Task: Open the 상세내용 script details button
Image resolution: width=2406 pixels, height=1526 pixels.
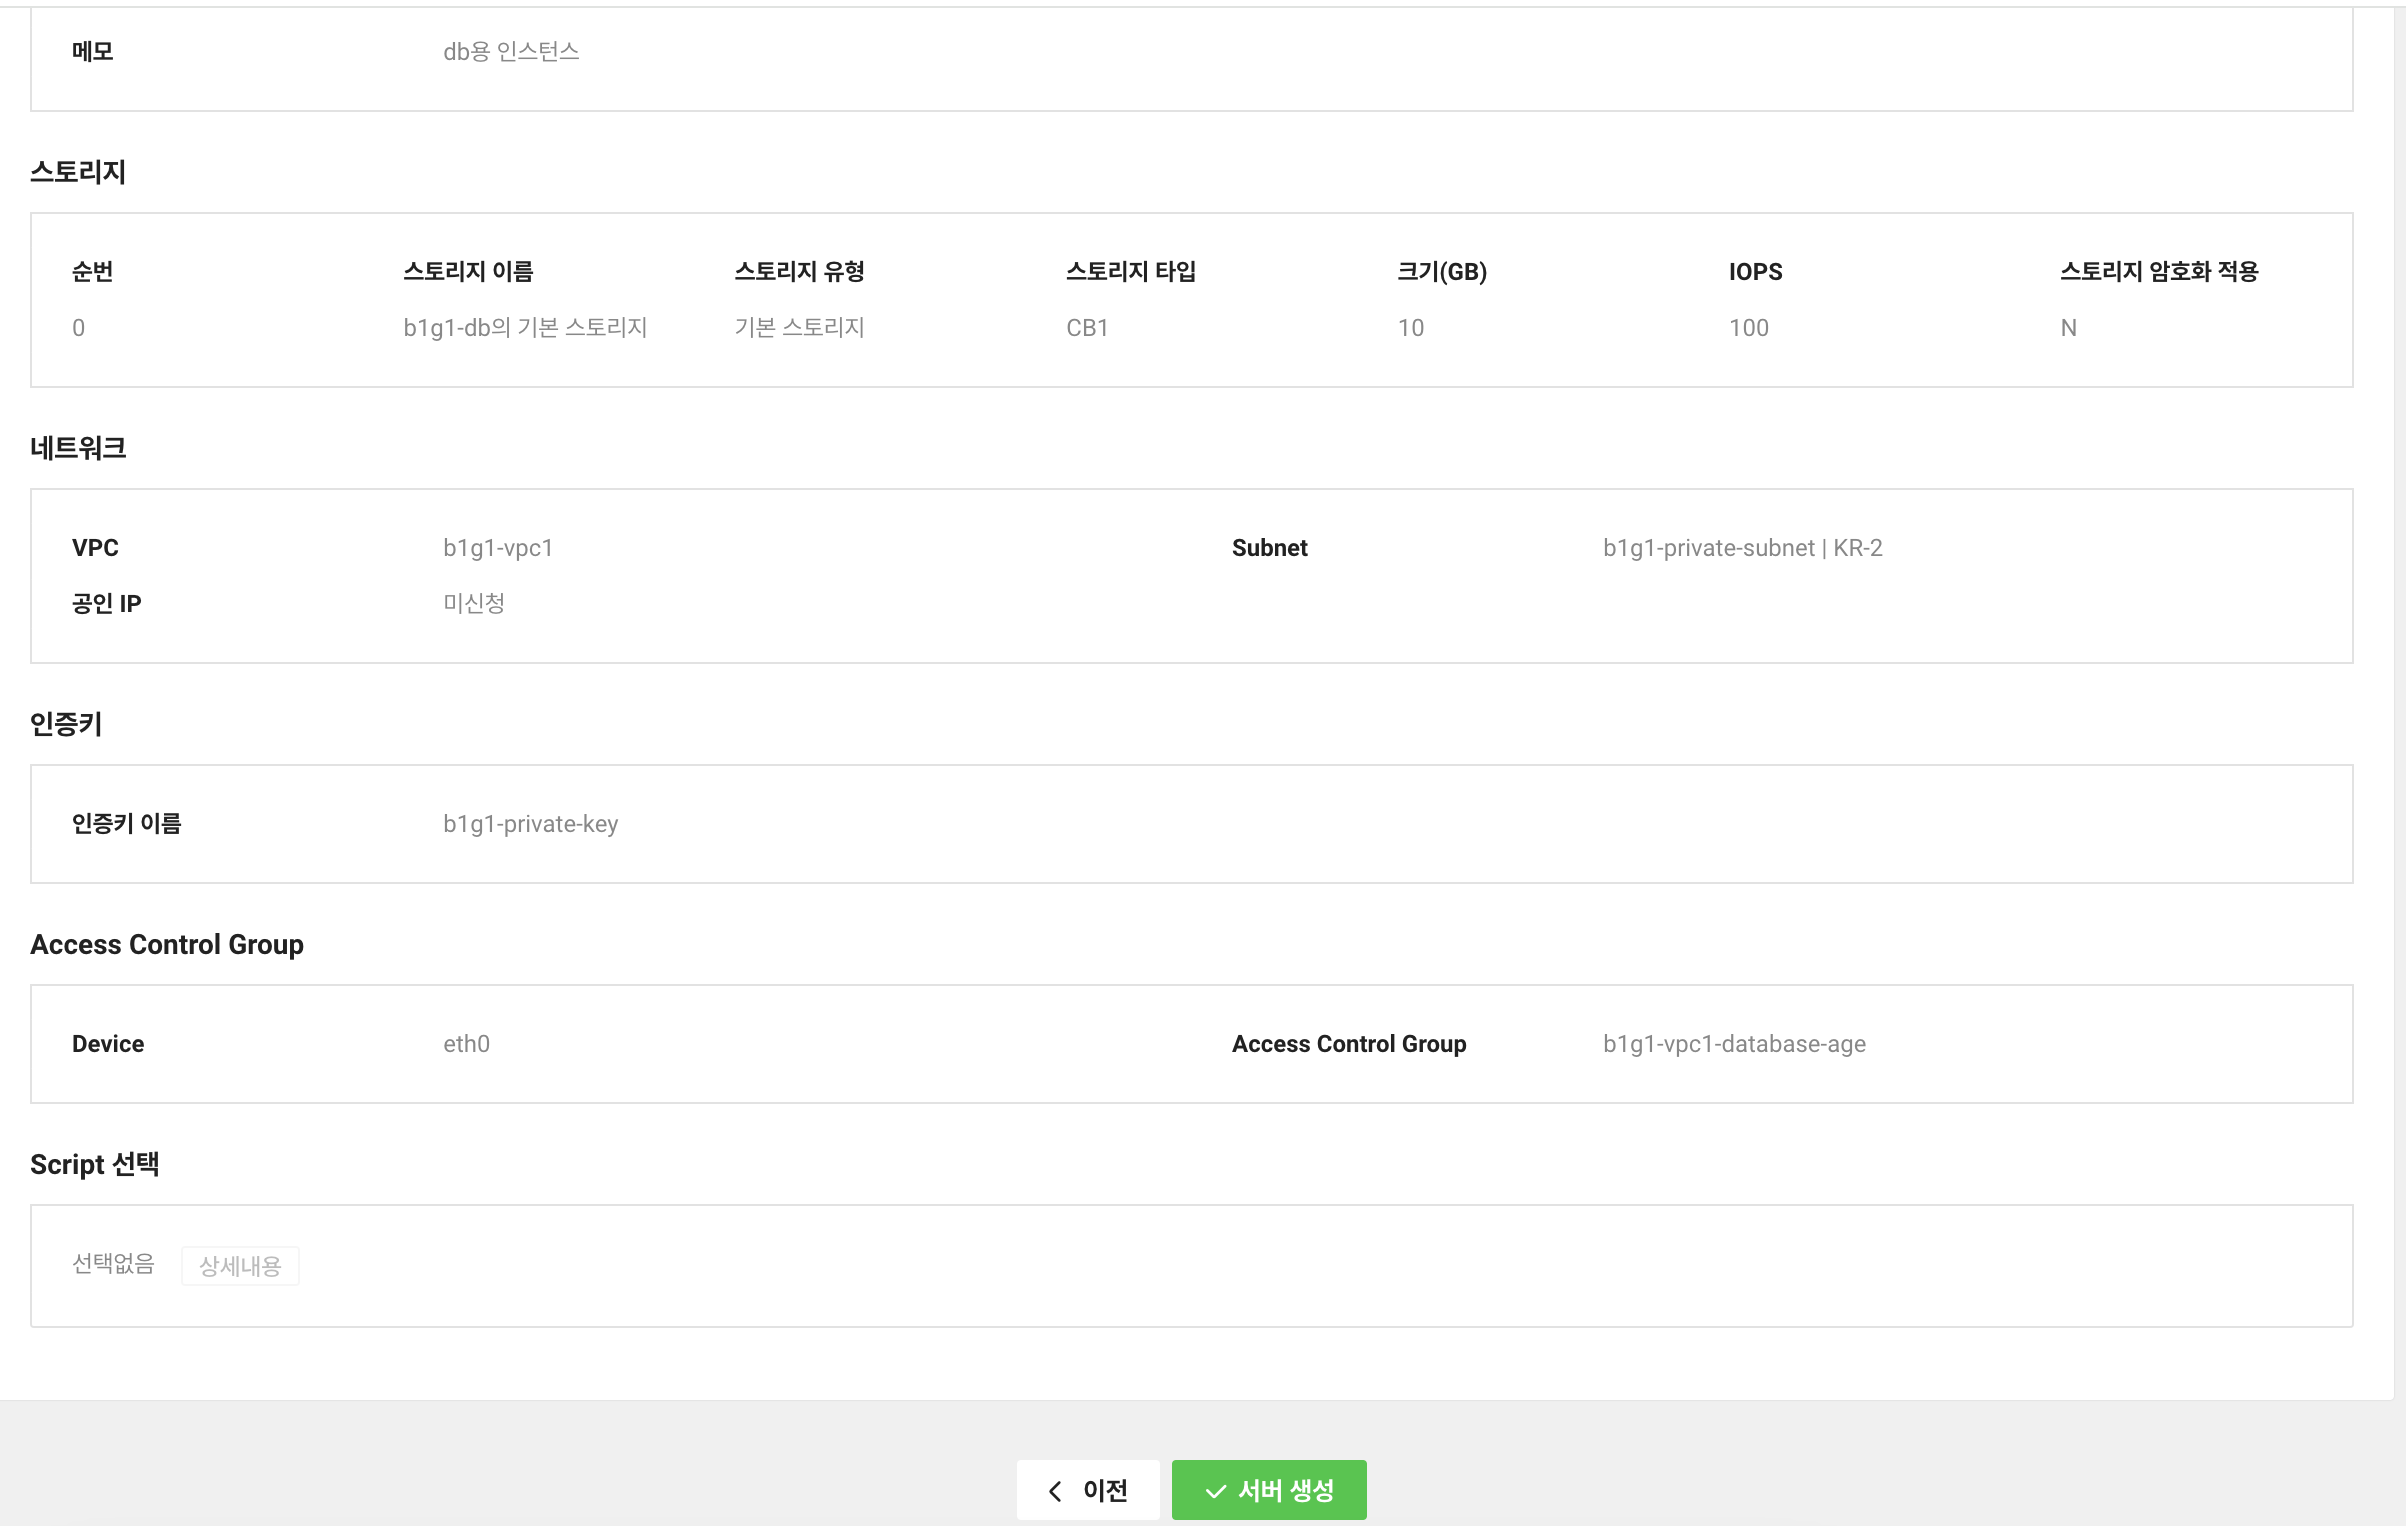Action: (x=240, y=1266)
